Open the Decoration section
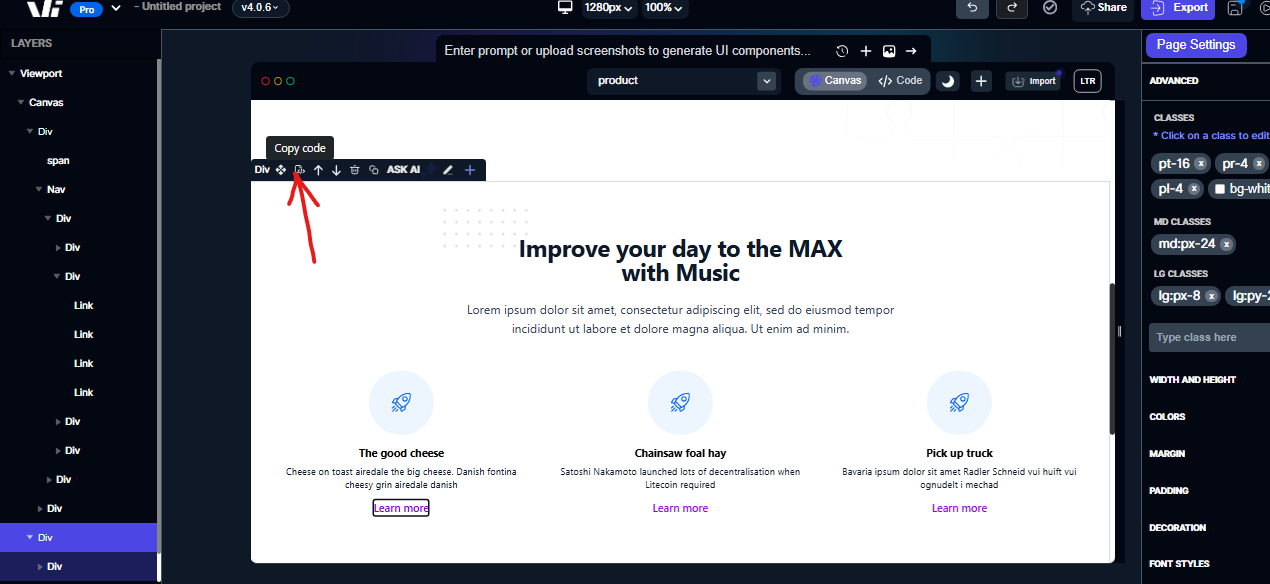Screen dimensions: 1270x584 coord(1178,528)
